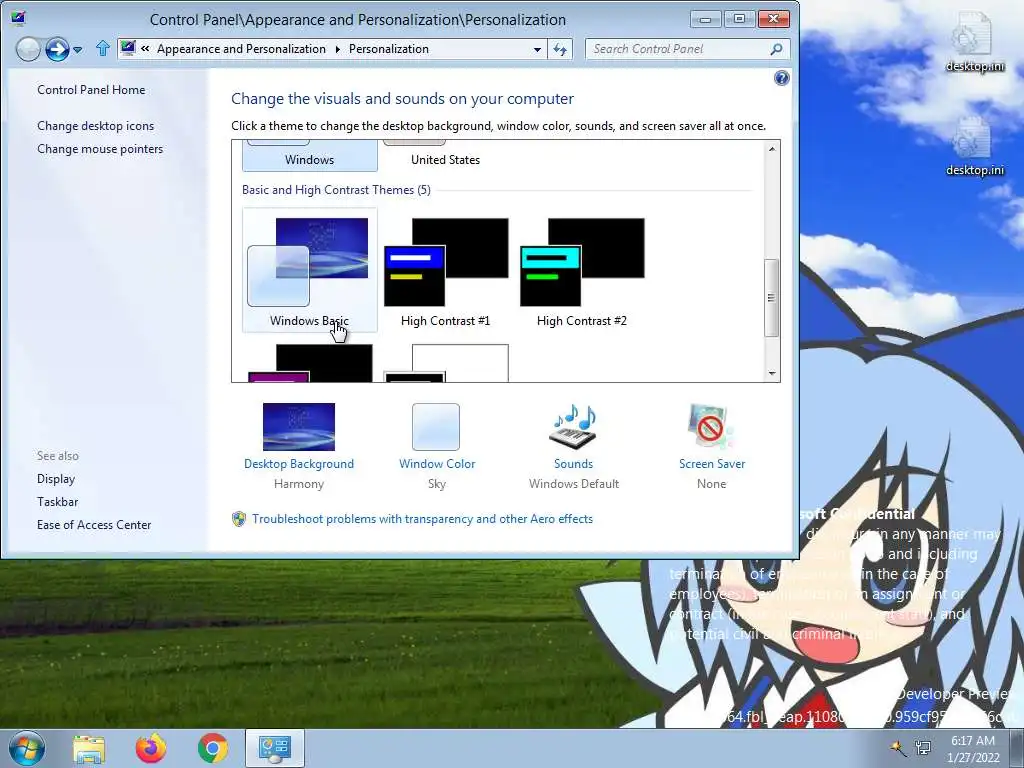Click the network tray icon
The height and width of the screenshot is (768, 1024).
923,748
